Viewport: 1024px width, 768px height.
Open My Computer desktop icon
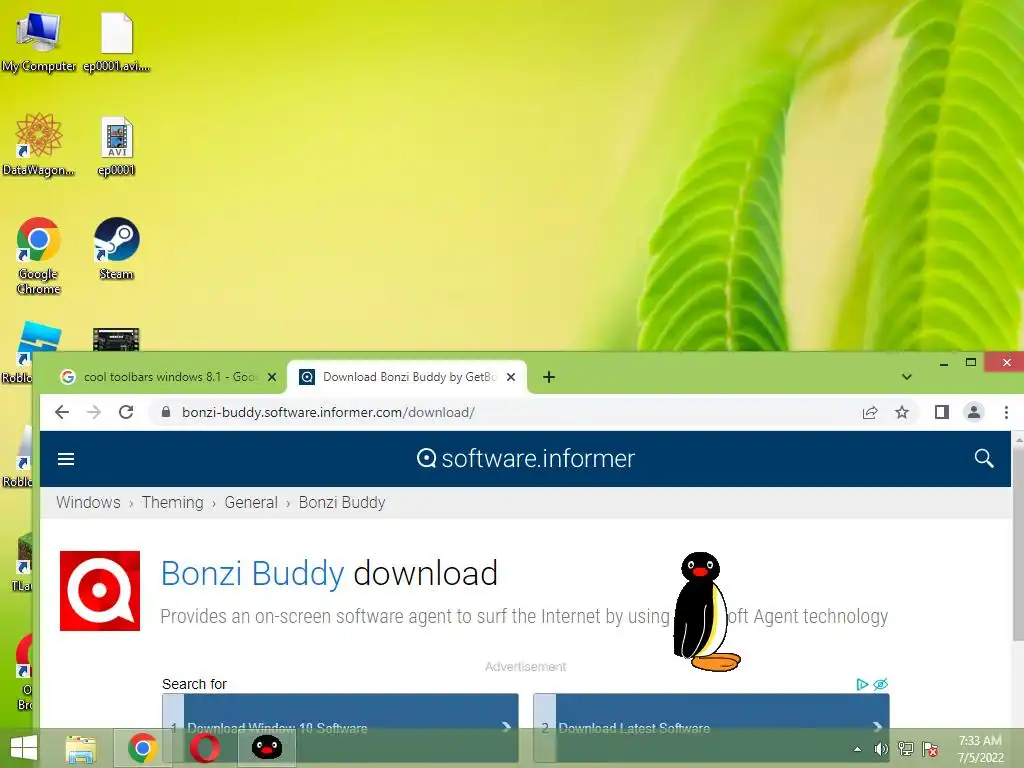(x=39, y=42)
